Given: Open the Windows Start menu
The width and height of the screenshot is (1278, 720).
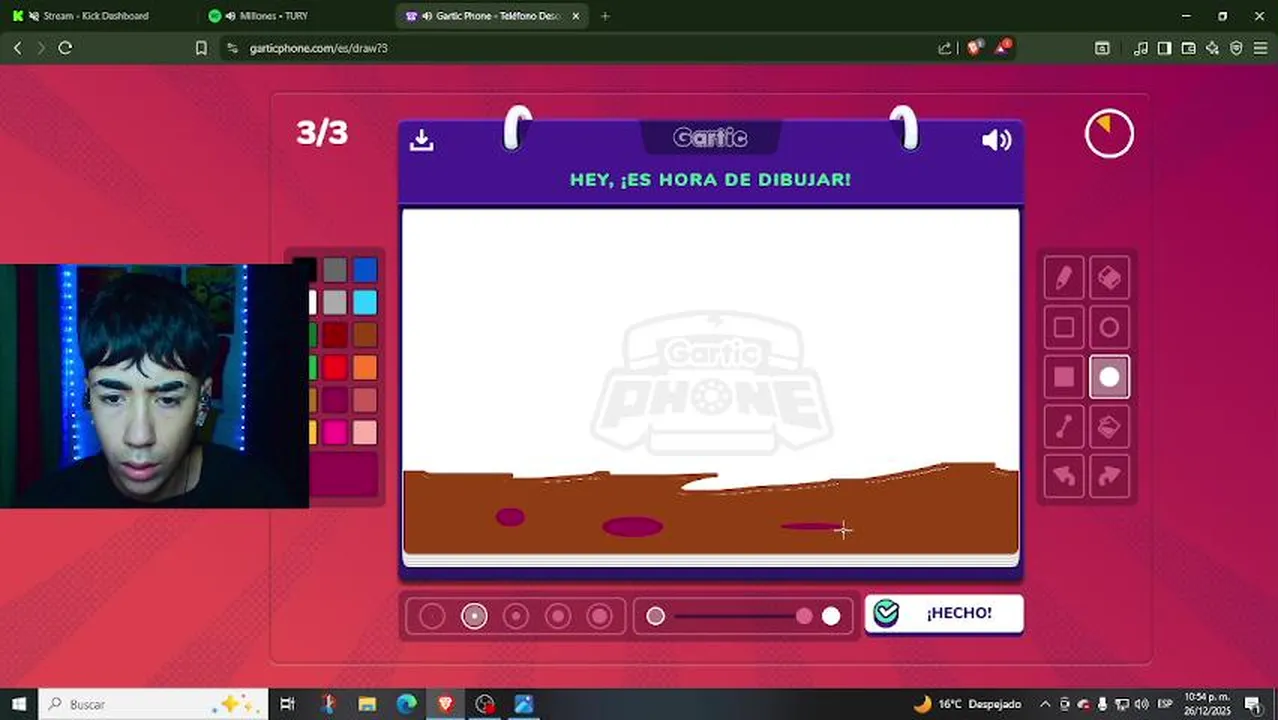Looking at the screenshot, I should [18, 704].
